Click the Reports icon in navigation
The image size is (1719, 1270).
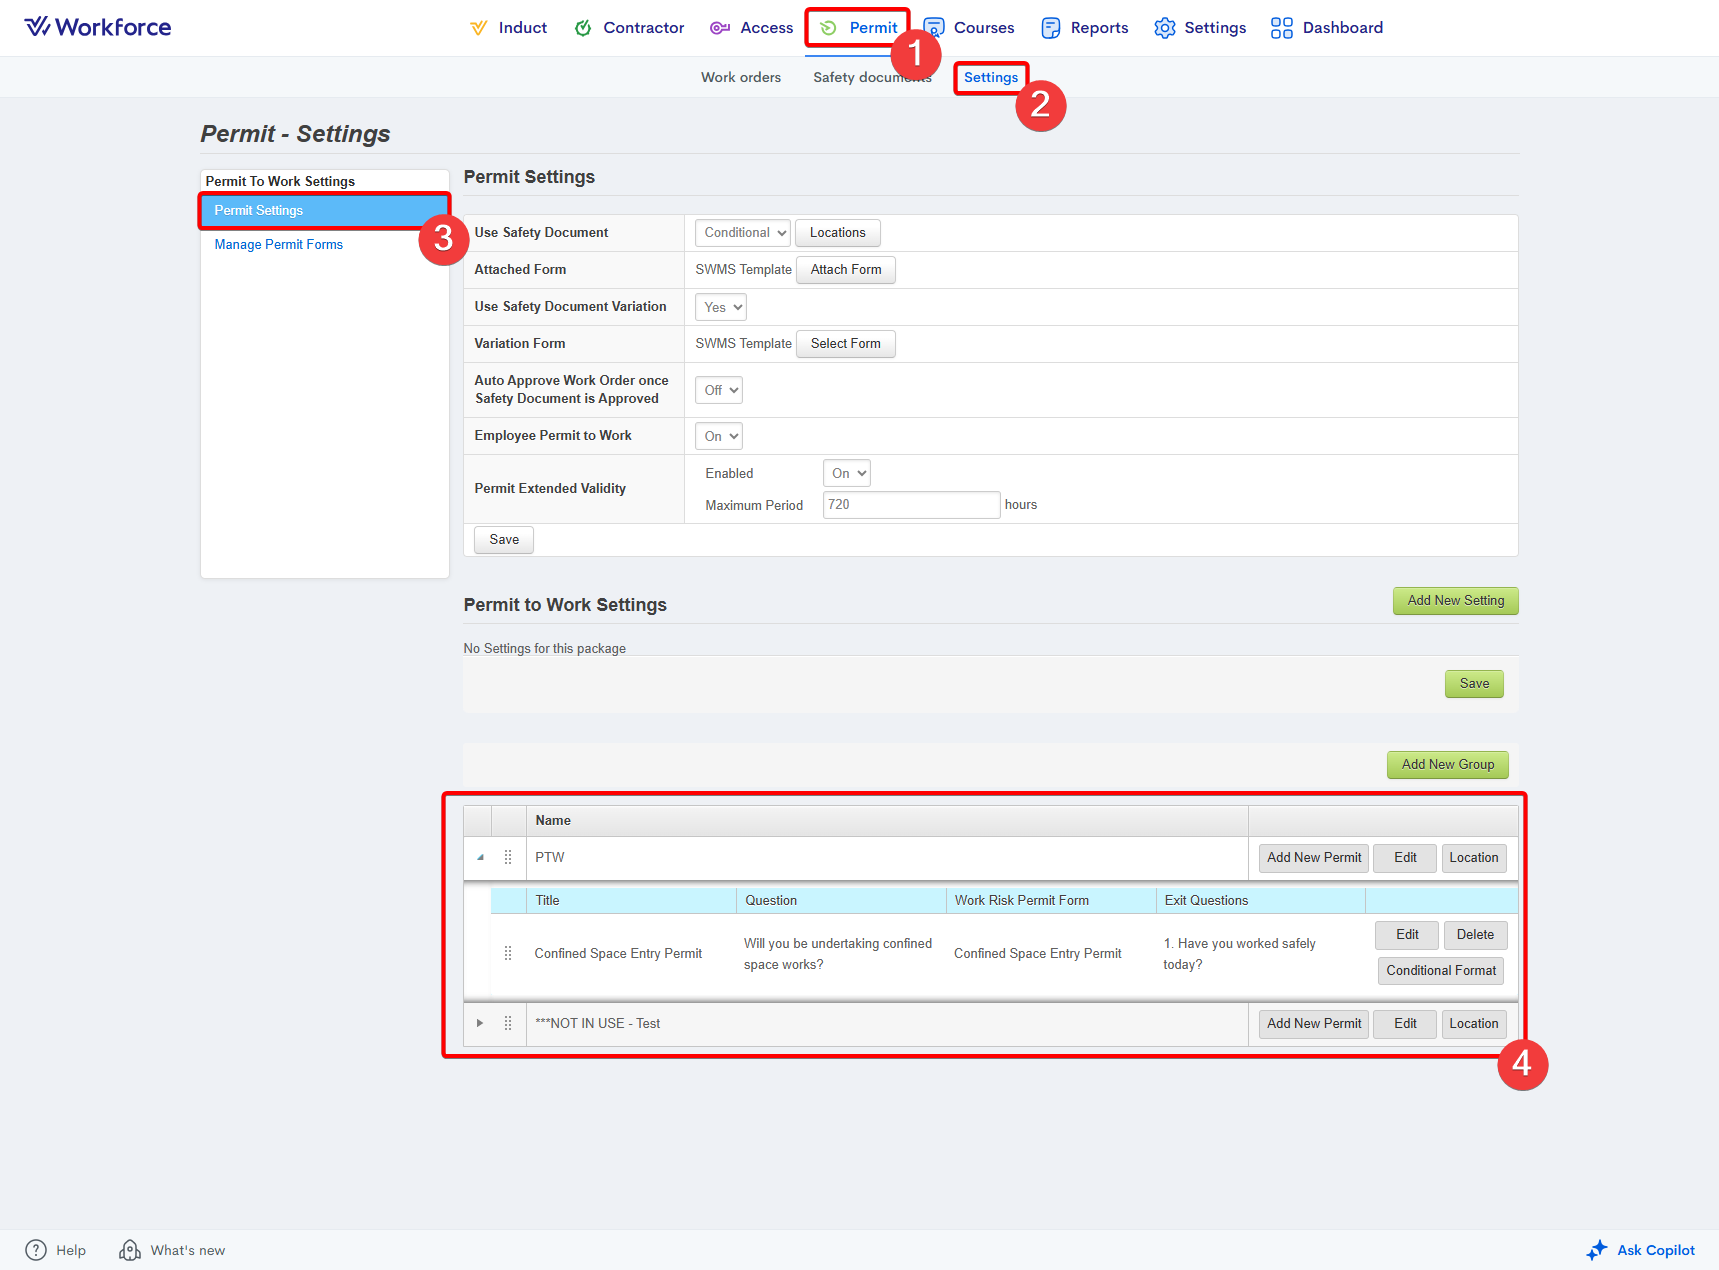click(1050, 28)
